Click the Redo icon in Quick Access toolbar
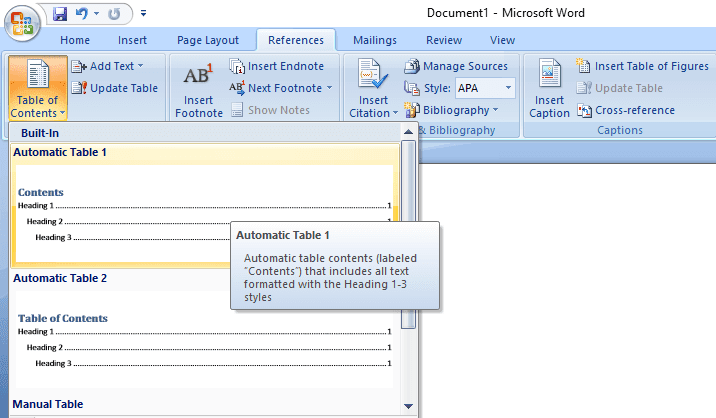 click(x=114, y=14)
